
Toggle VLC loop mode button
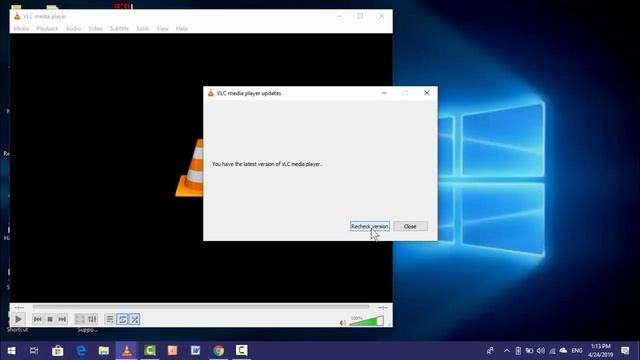pos(122,319)
